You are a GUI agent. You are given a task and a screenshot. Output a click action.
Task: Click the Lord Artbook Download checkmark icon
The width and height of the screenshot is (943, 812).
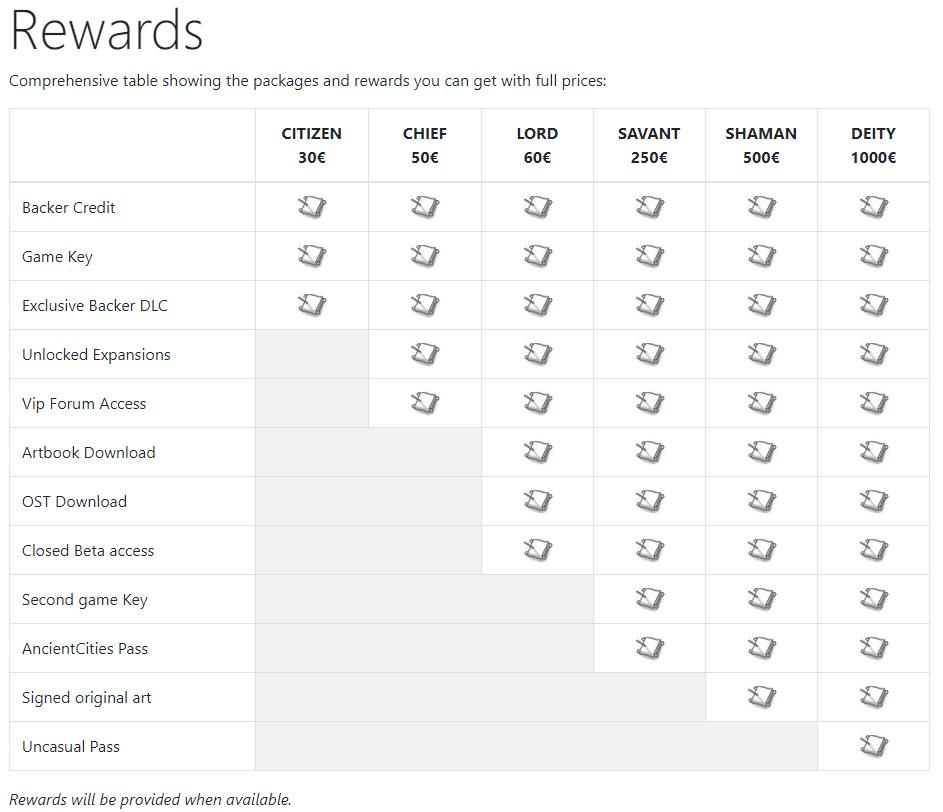538,452
